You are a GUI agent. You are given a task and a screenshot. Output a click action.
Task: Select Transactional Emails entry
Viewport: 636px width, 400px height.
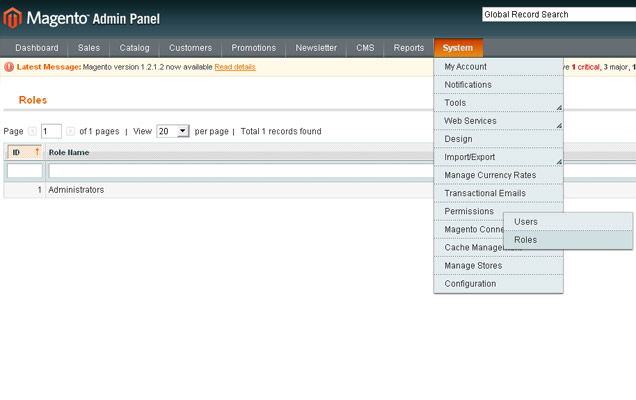(498, 193)
